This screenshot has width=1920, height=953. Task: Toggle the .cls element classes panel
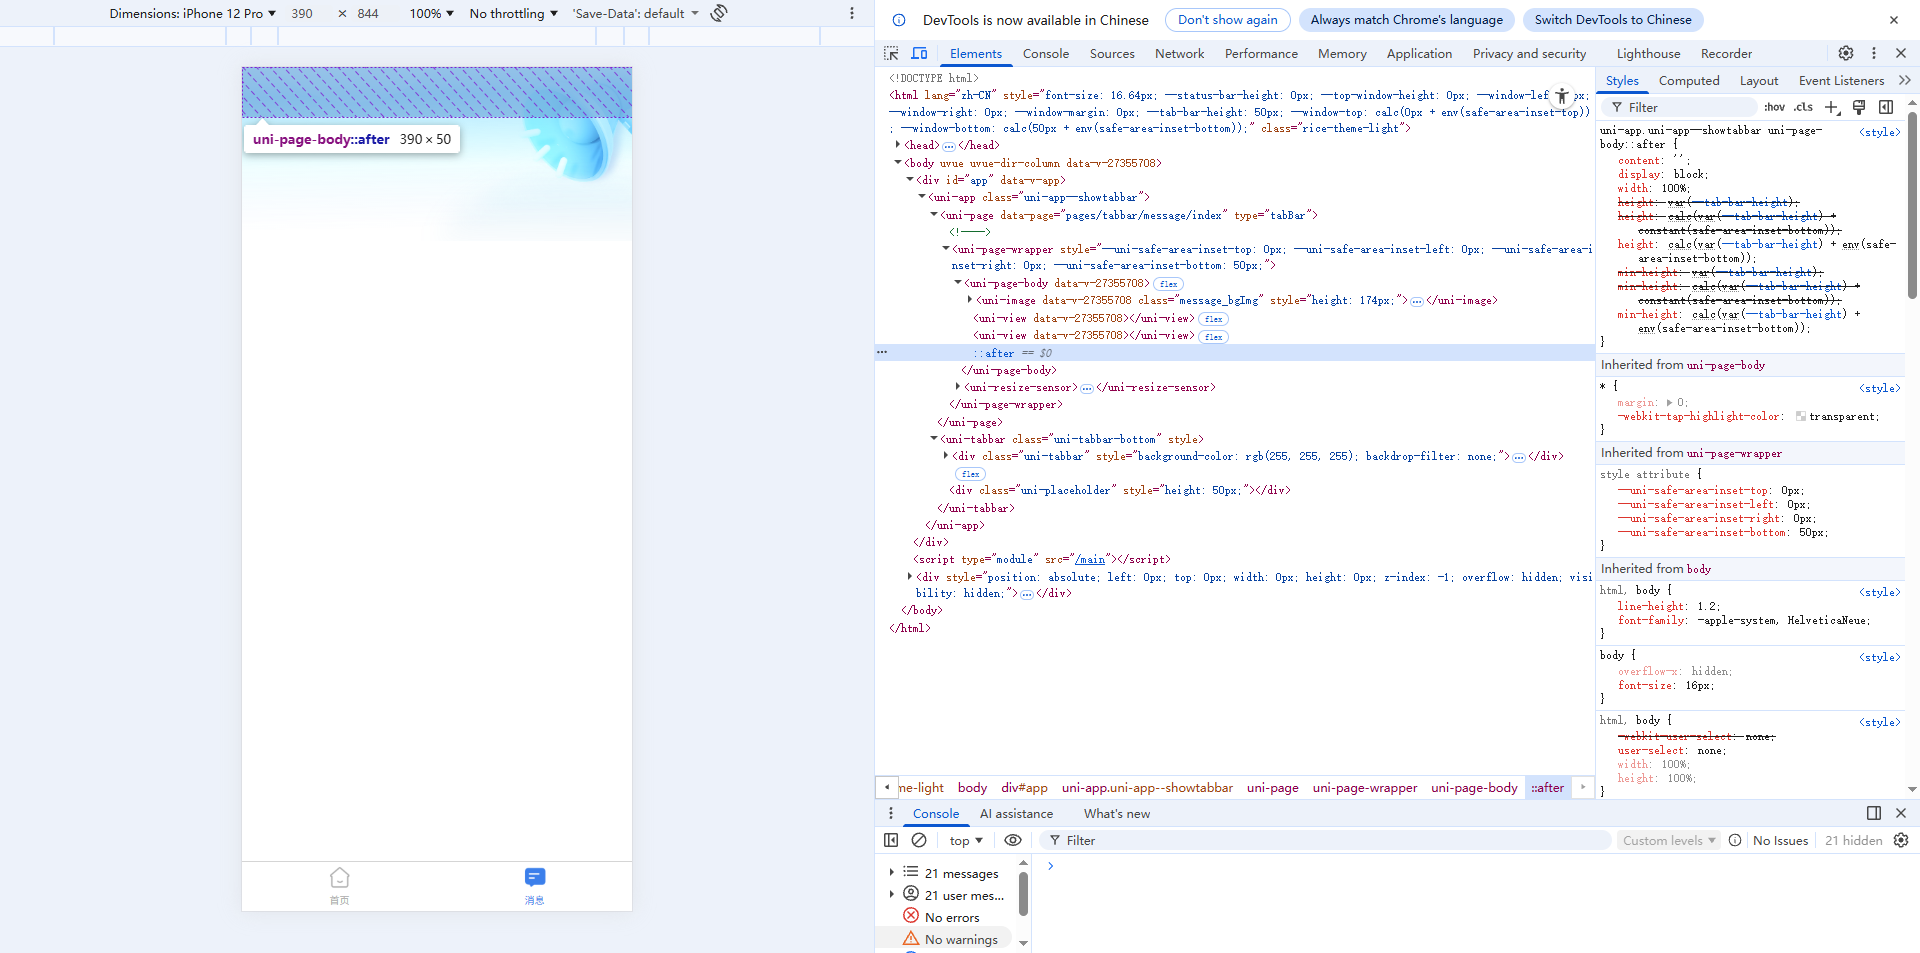1803,107
